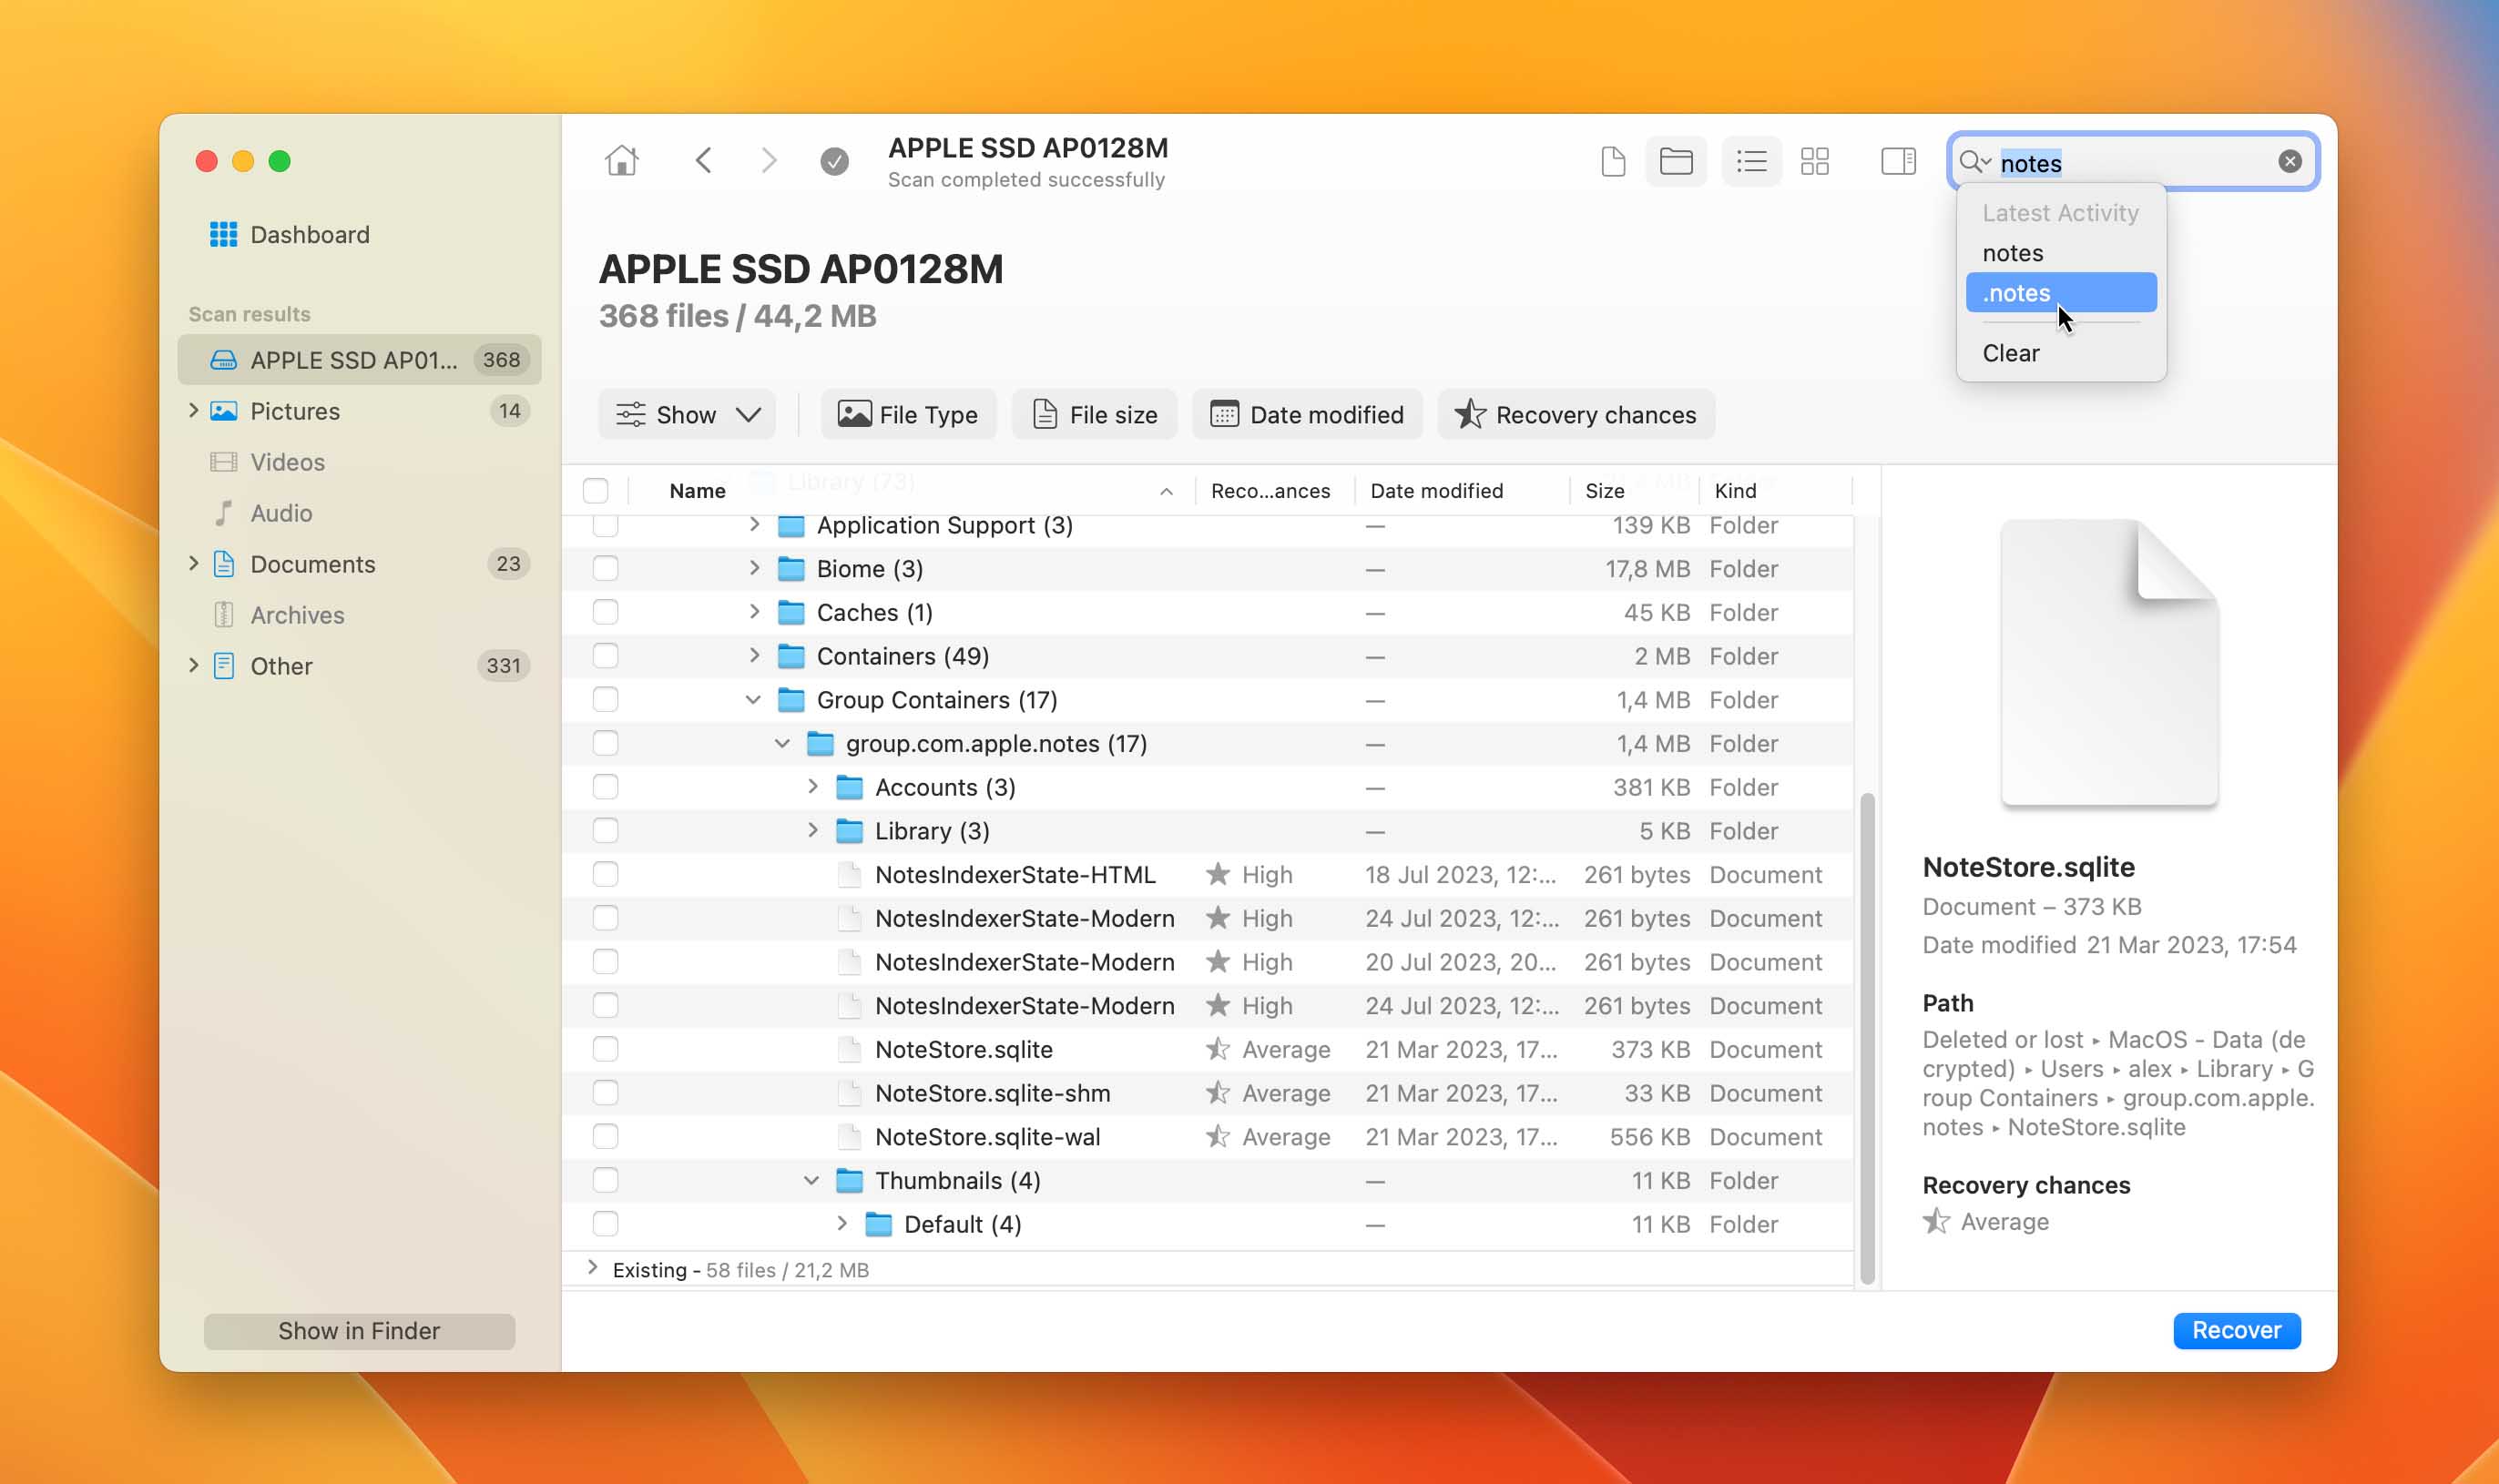This screenshot has width=2499, height=1484.
Task: Click the new folder creation icon
Action: [1674, 161]
